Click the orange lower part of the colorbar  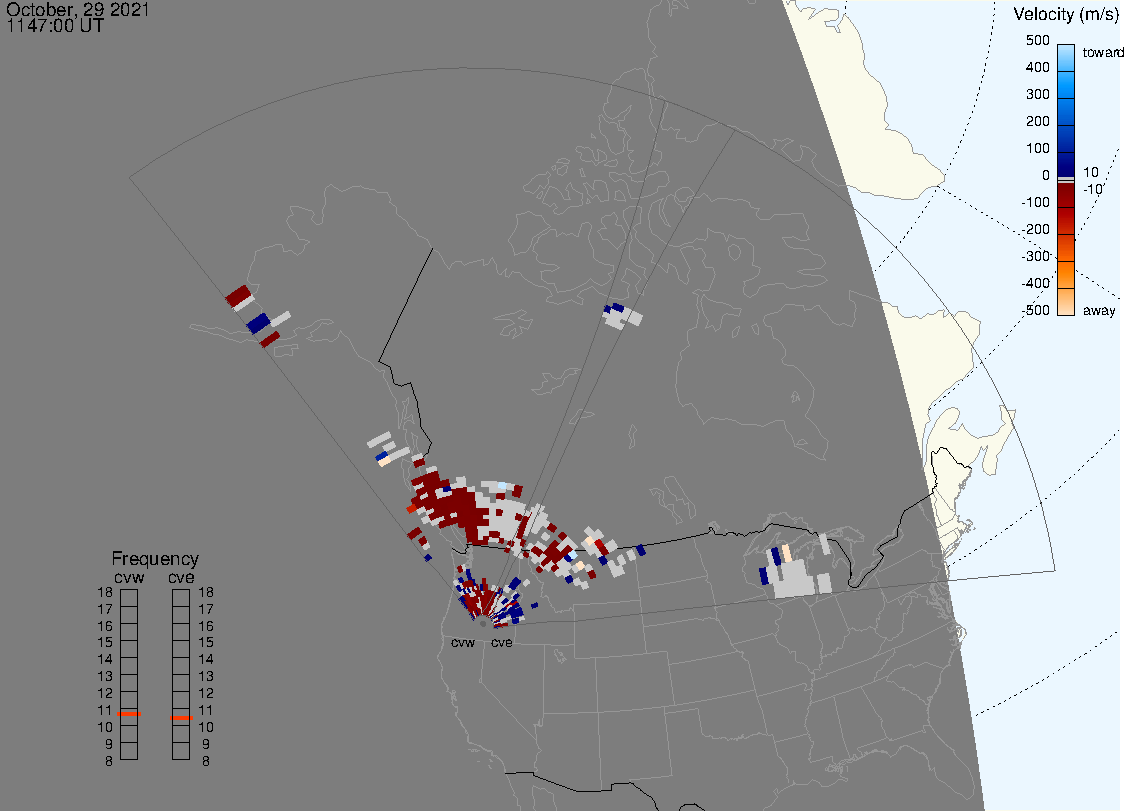1066,275
